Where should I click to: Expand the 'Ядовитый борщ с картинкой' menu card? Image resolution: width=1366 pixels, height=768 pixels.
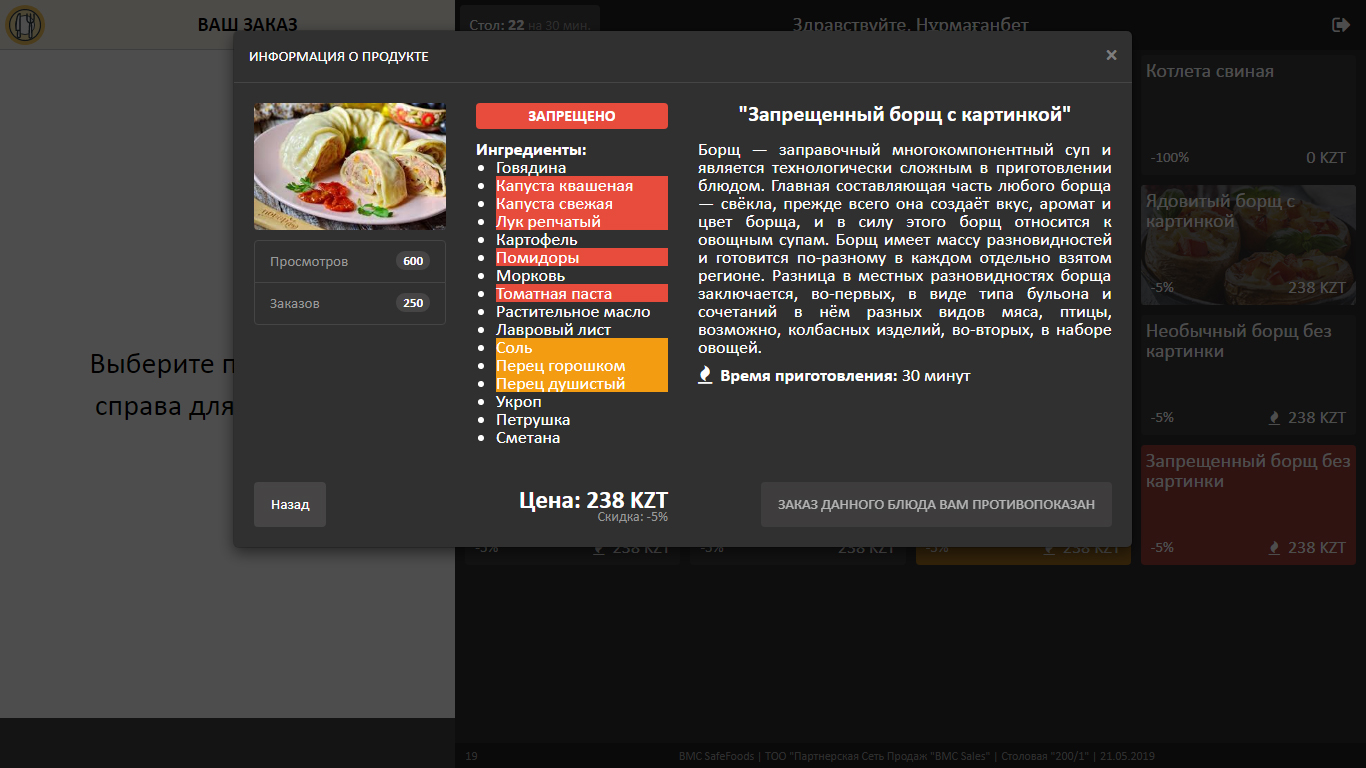pyautogui.click(x=1247, y=245)
